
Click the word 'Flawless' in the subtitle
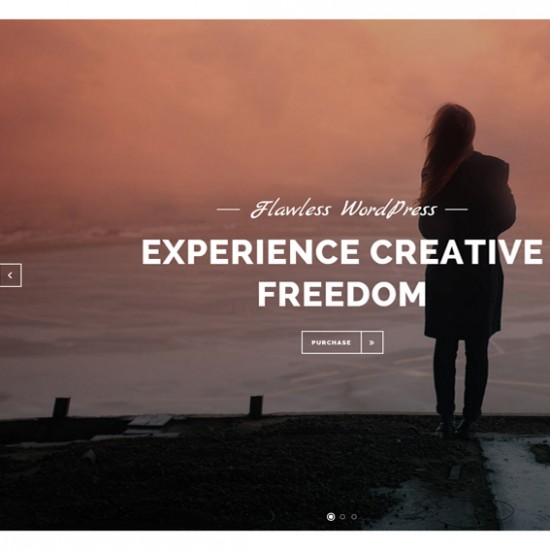click(290, 209)
